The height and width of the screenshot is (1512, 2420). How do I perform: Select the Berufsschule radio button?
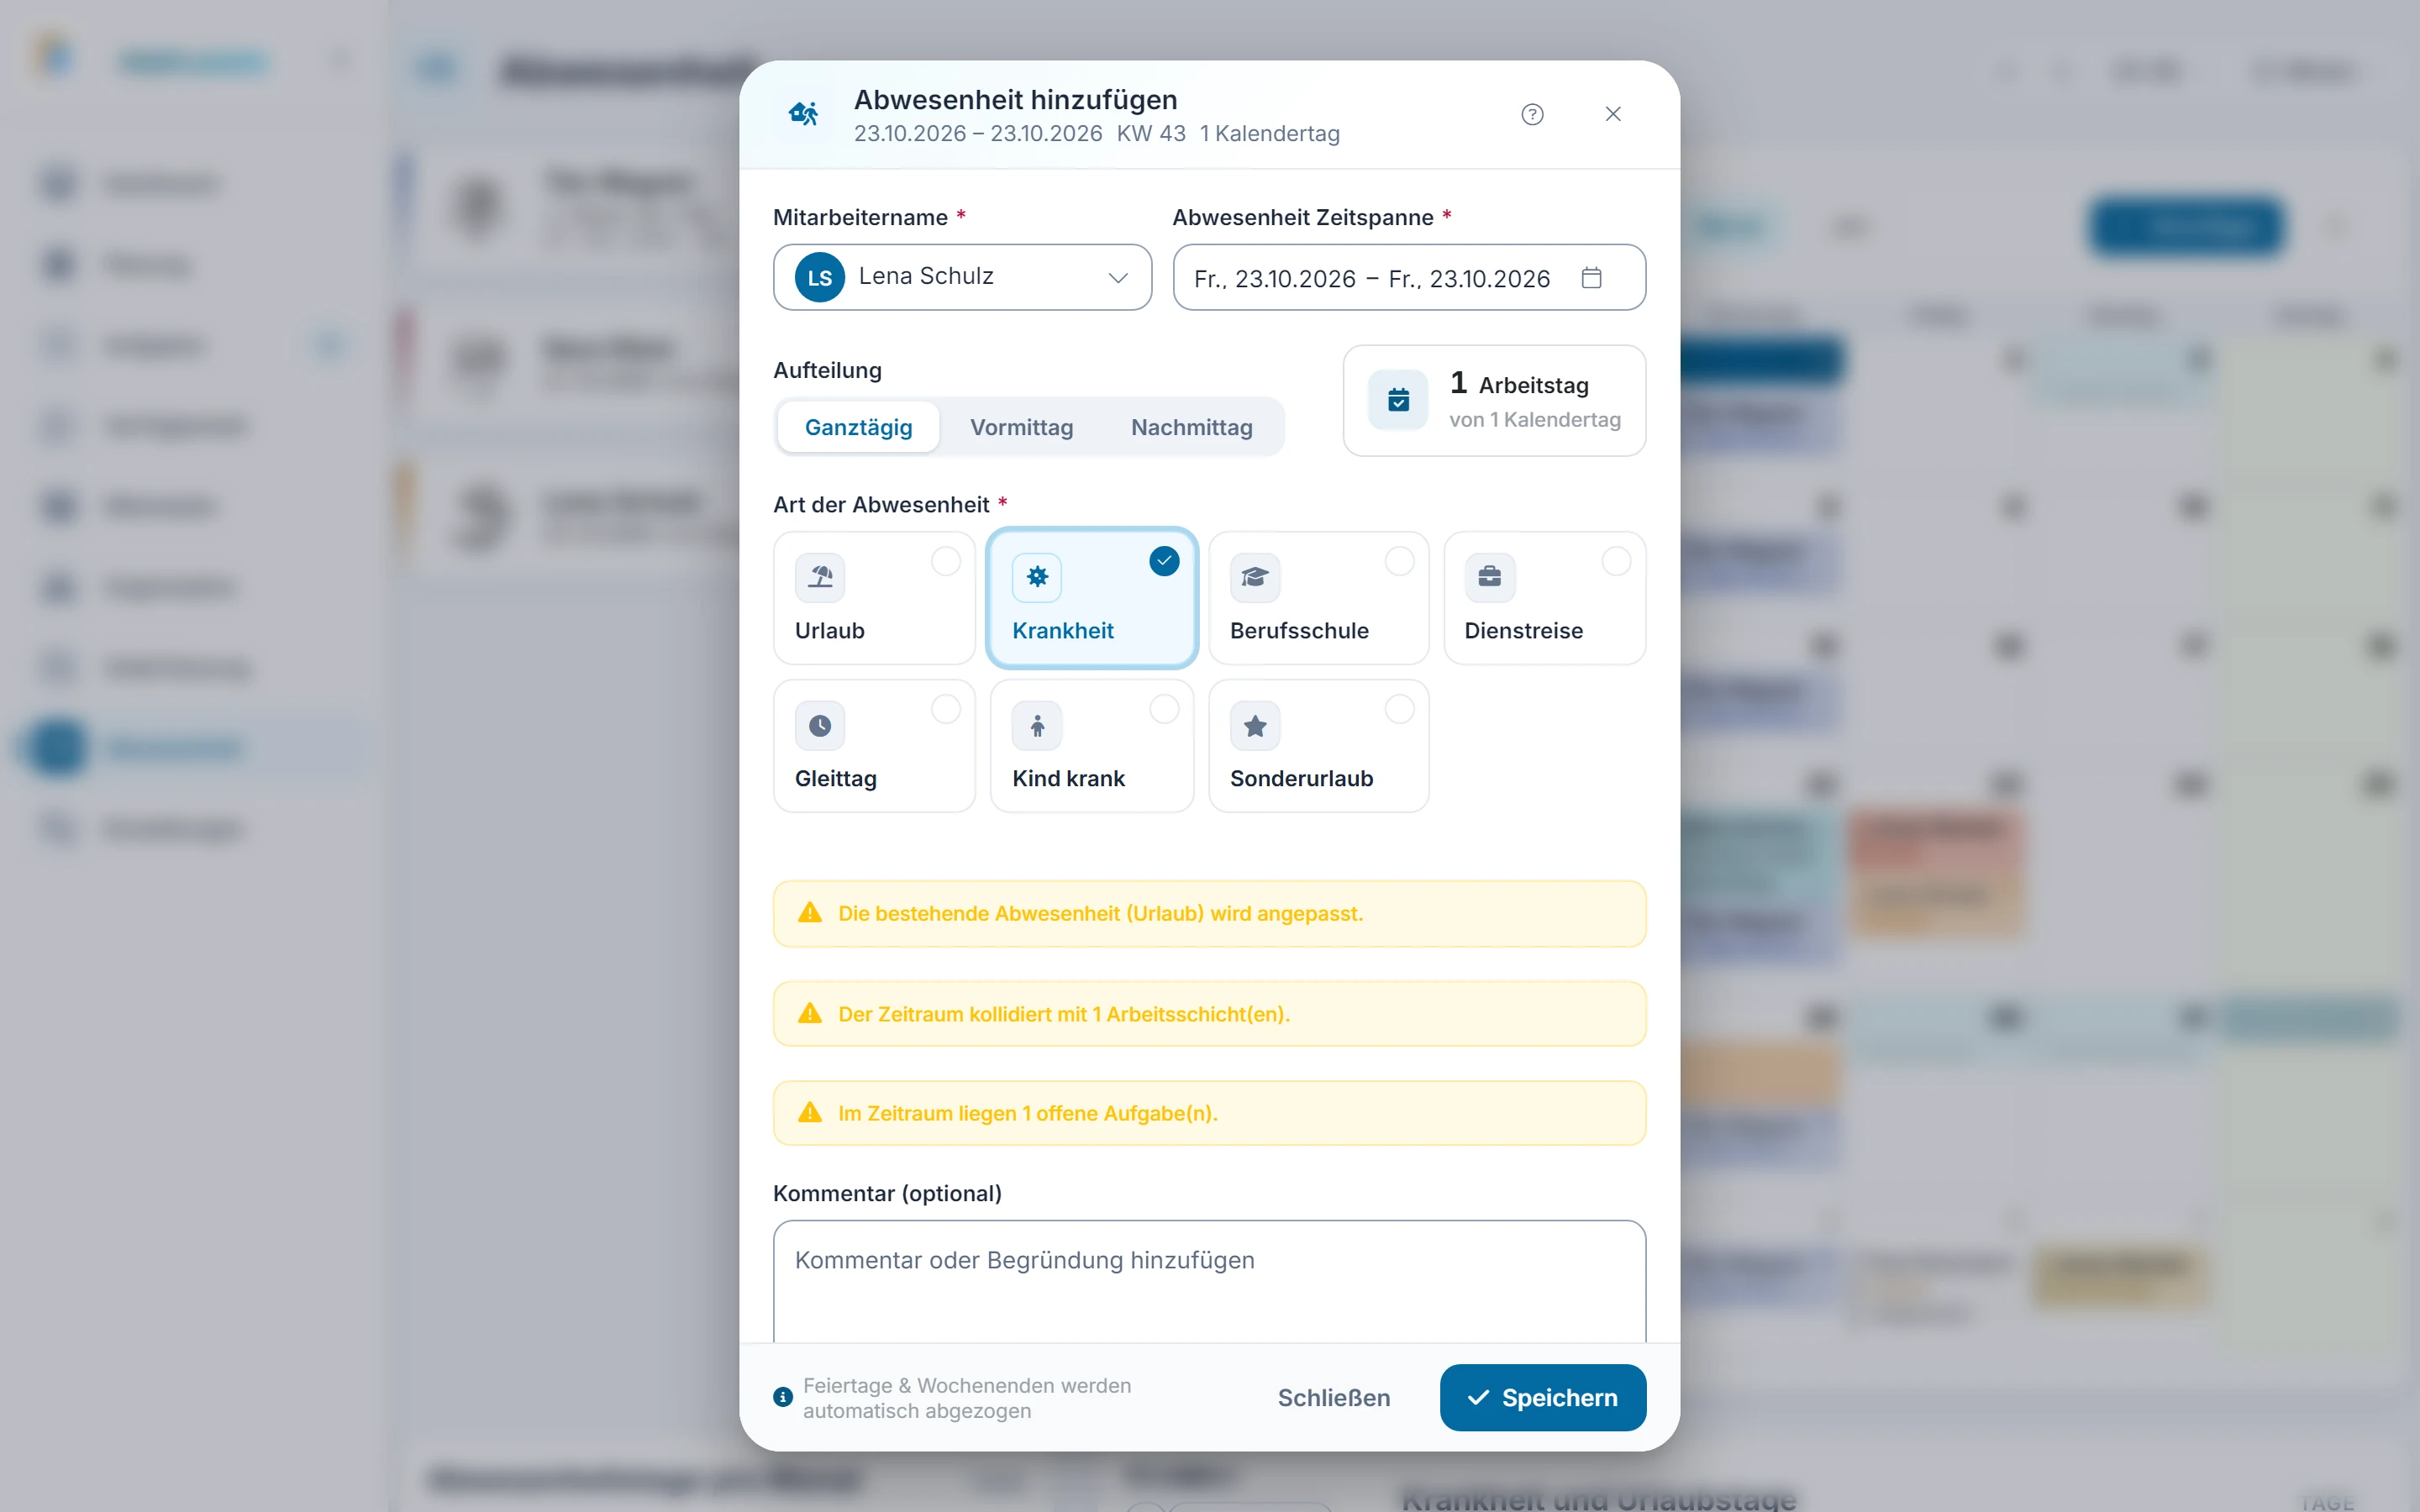click(1400, 561)
